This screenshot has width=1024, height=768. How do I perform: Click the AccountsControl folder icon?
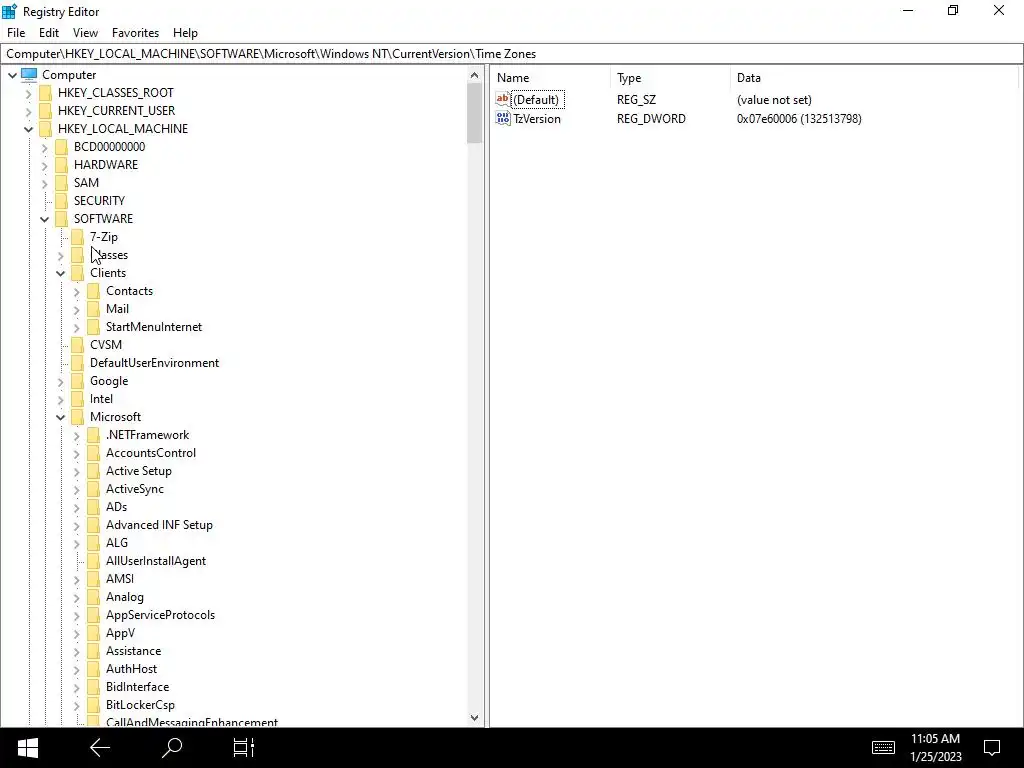[x=94, y=453]
